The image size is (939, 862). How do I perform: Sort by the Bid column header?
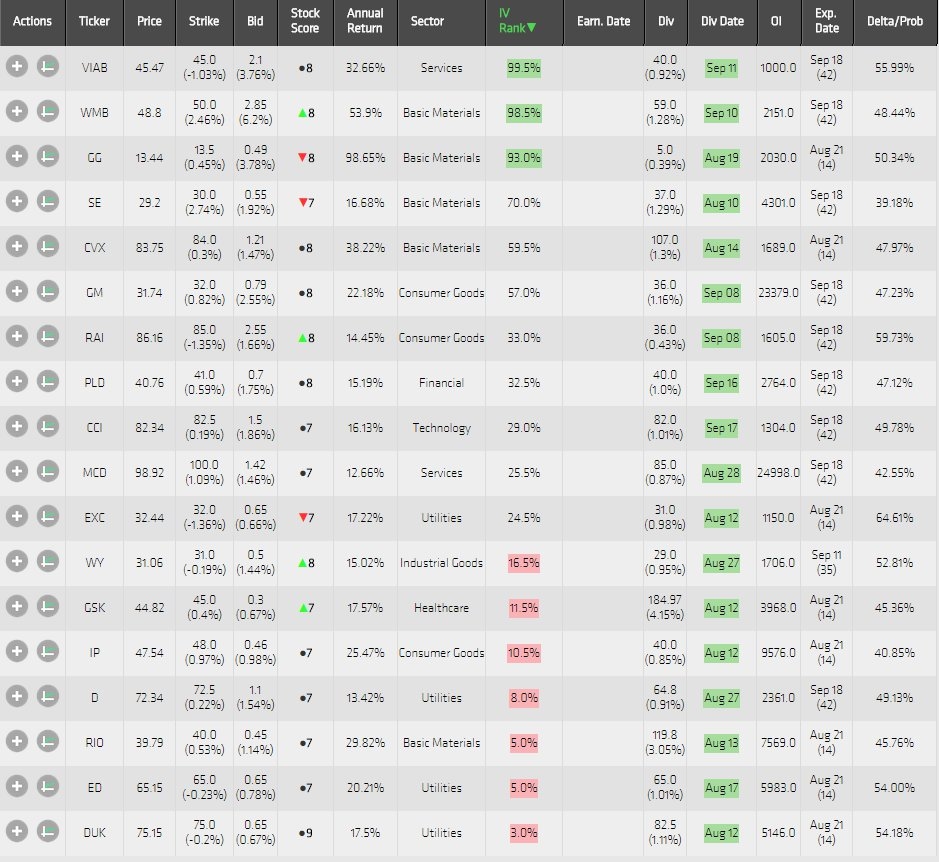point(255,22)
